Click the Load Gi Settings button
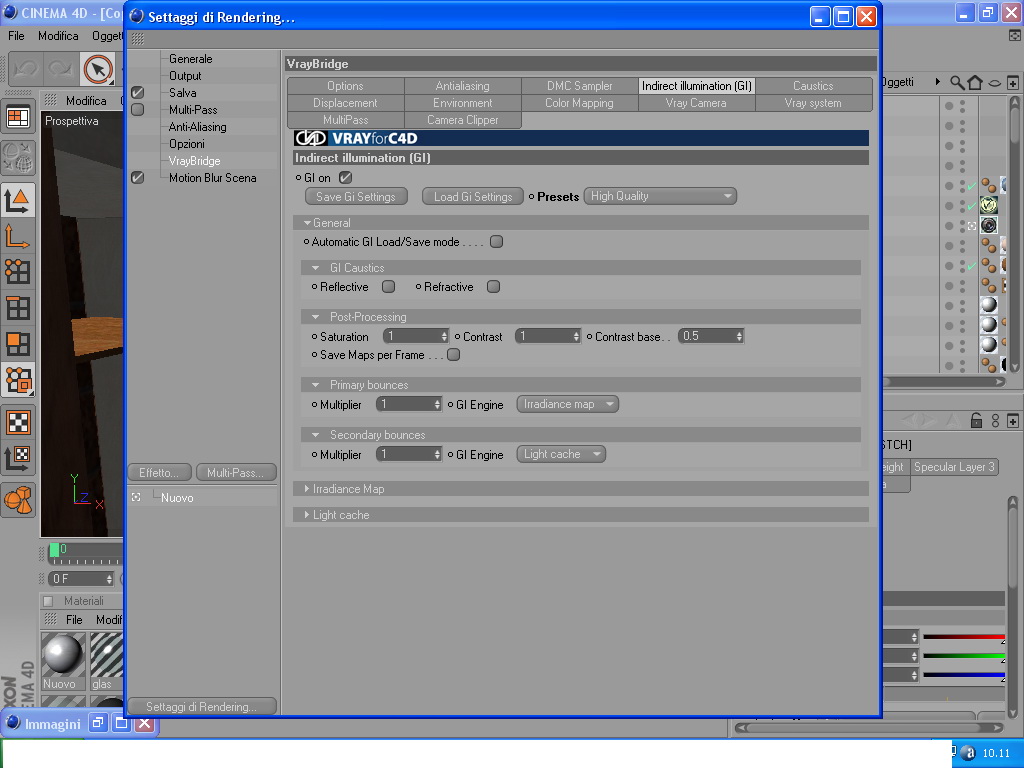 473,197
